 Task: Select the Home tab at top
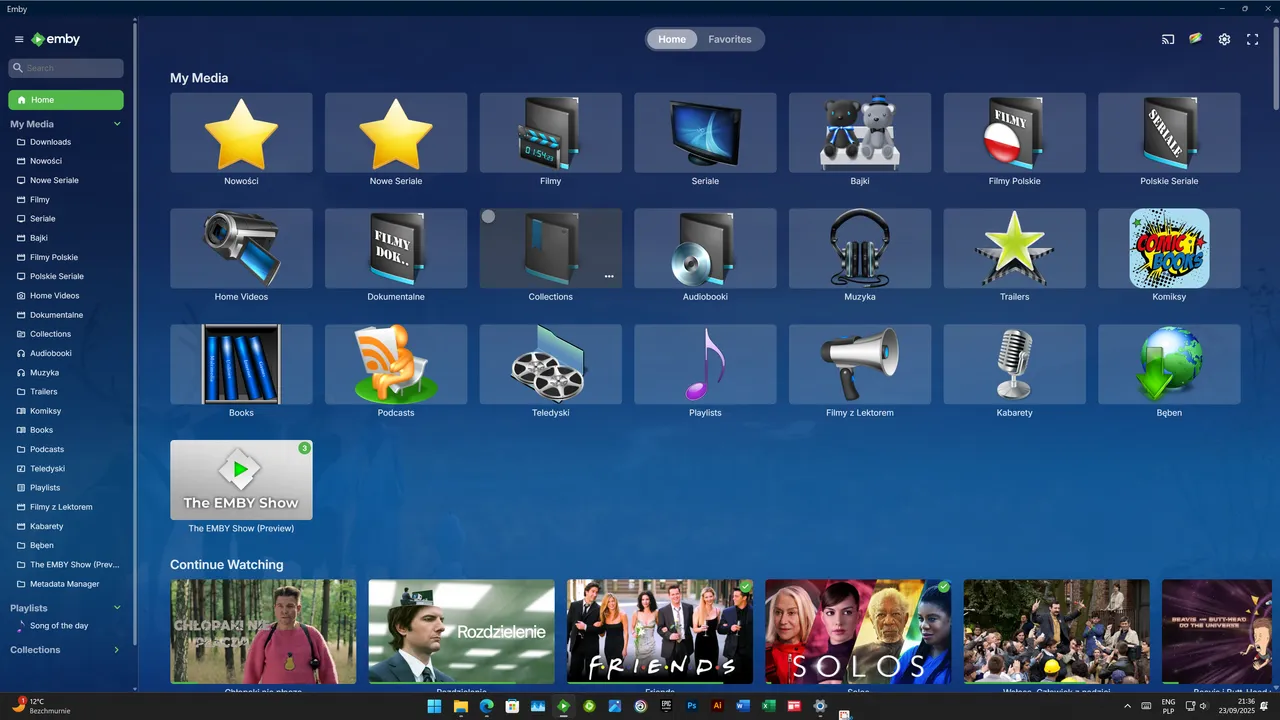click(672, 39)
